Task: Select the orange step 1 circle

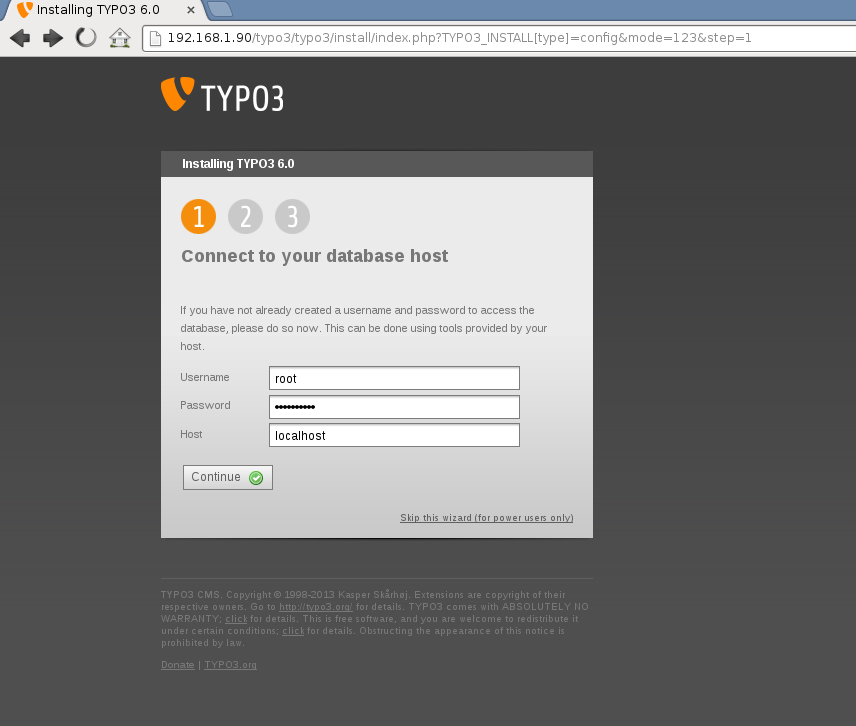Action: pos(198,217)
